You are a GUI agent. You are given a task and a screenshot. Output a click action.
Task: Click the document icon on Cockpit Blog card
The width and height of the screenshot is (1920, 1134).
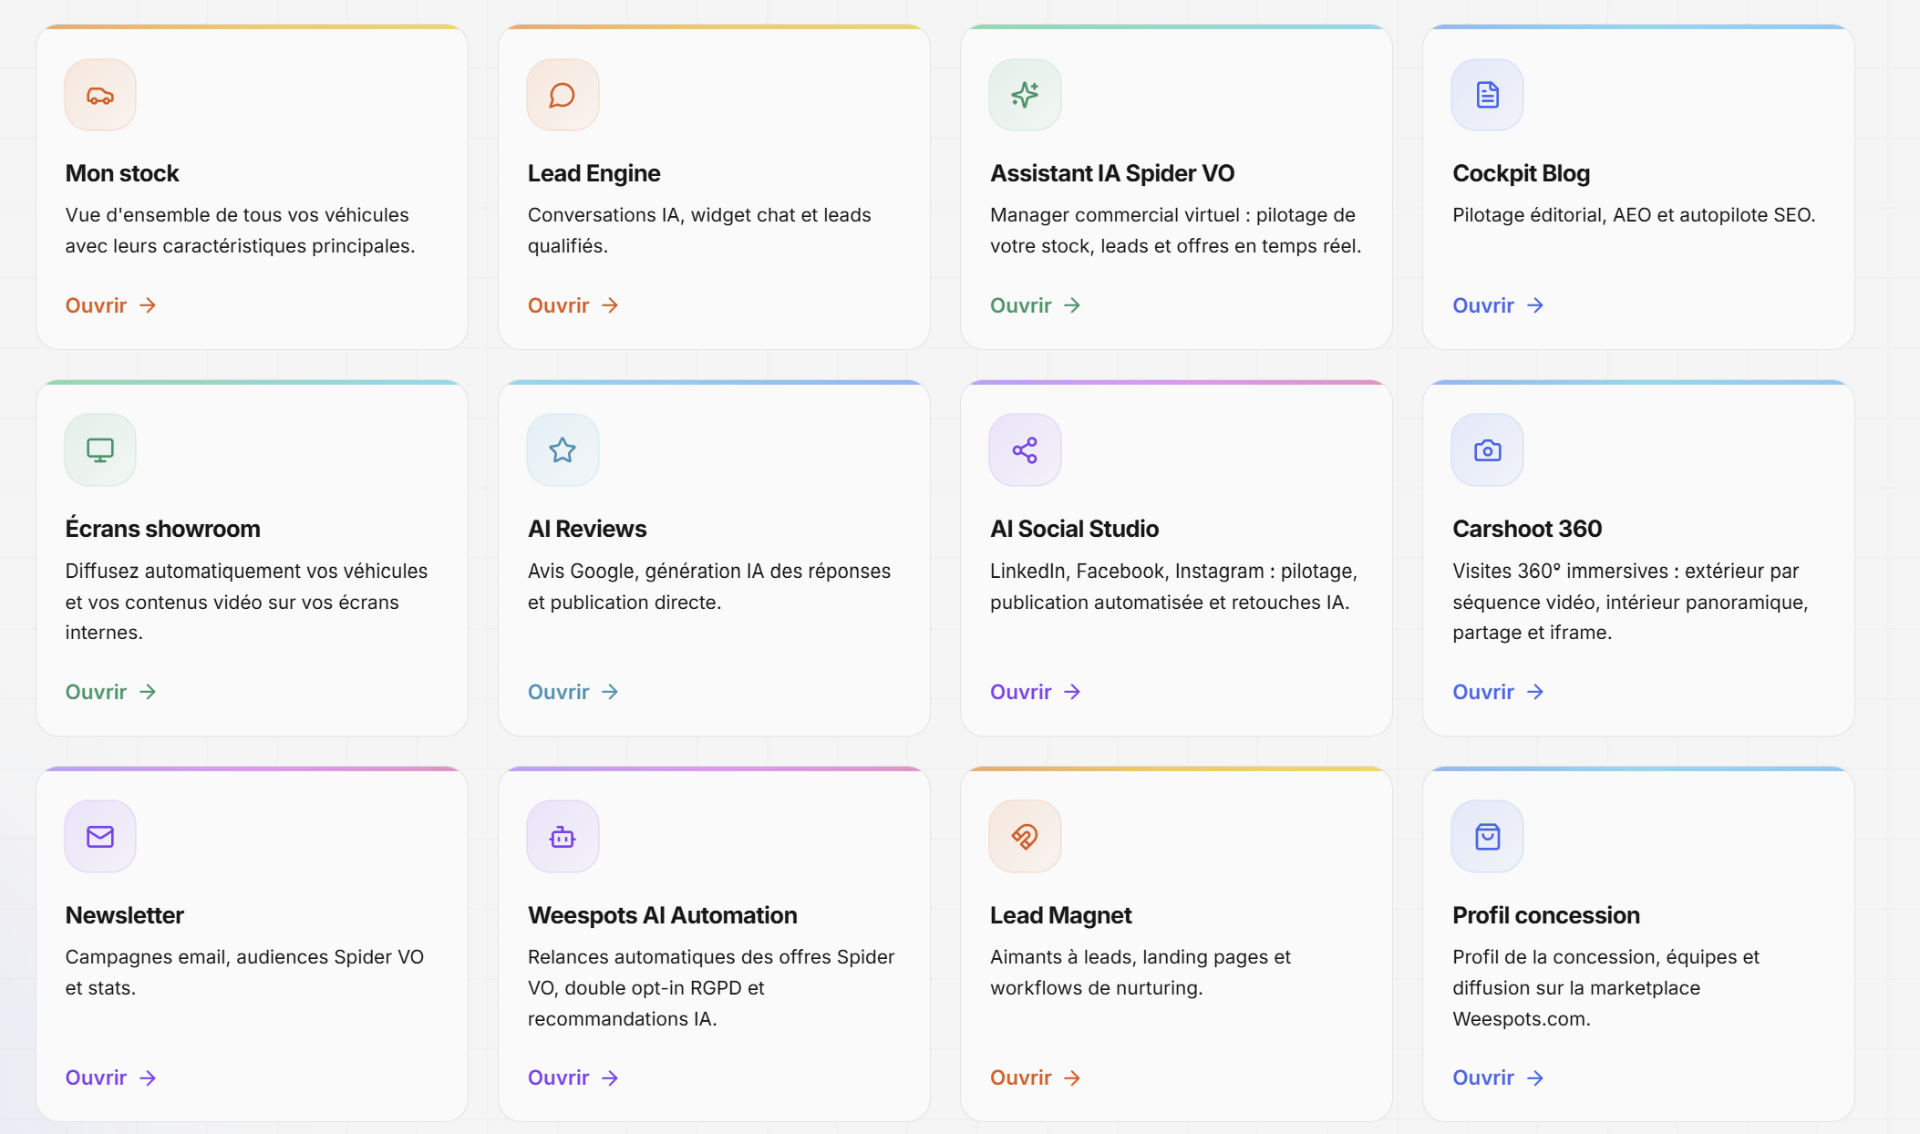1487,95
